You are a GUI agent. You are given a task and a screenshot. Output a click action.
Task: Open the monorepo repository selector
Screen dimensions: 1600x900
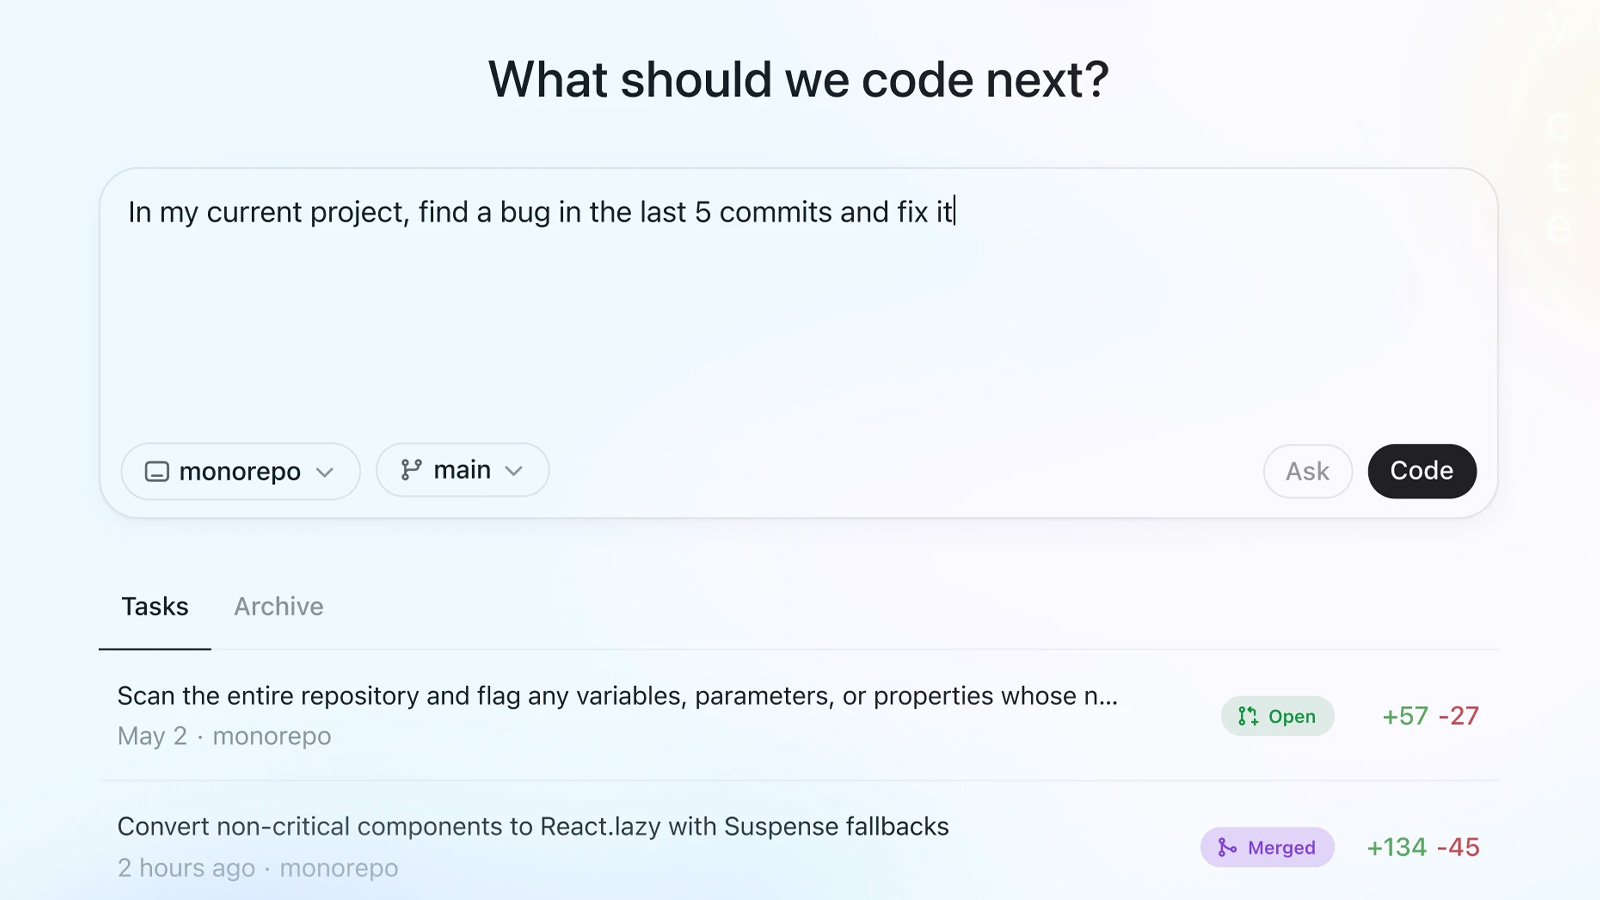click(240, 471)
